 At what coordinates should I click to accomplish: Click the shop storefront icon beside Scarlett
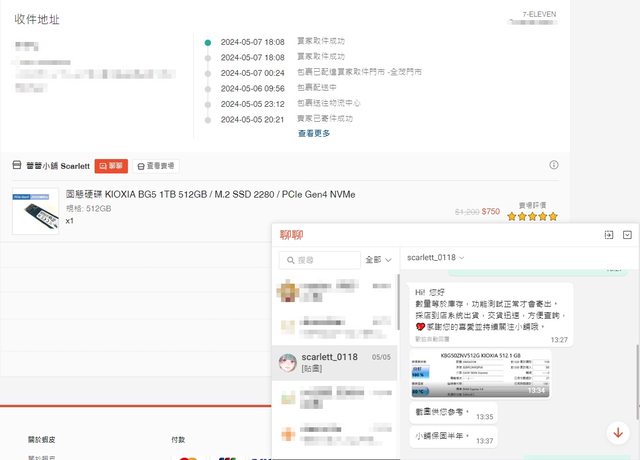[17, 165]
